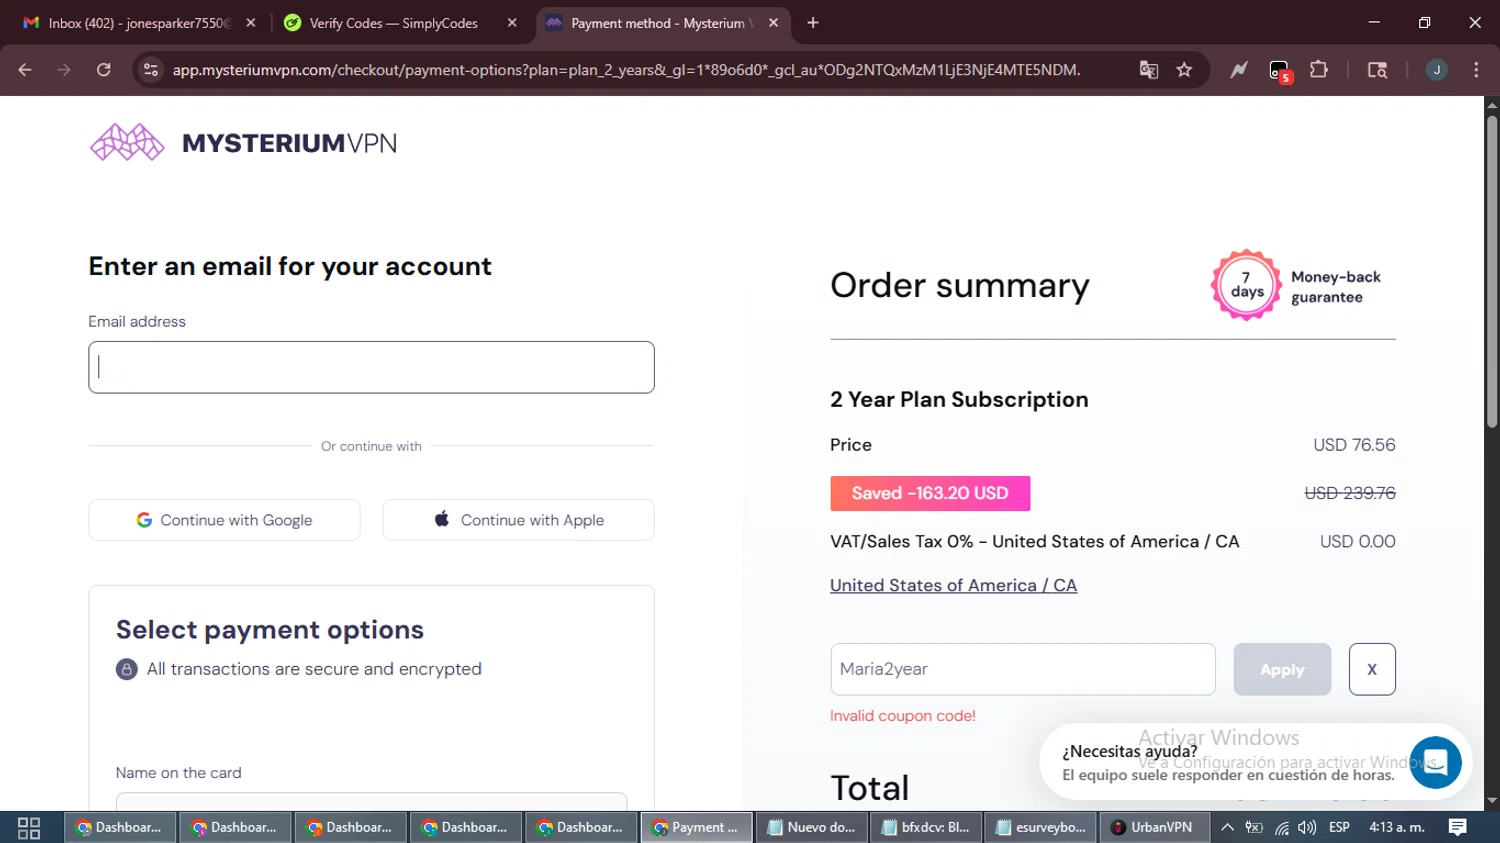Clear the coupon with the X button
The width and height of the screenshot is (1500, 843).
1372,669
